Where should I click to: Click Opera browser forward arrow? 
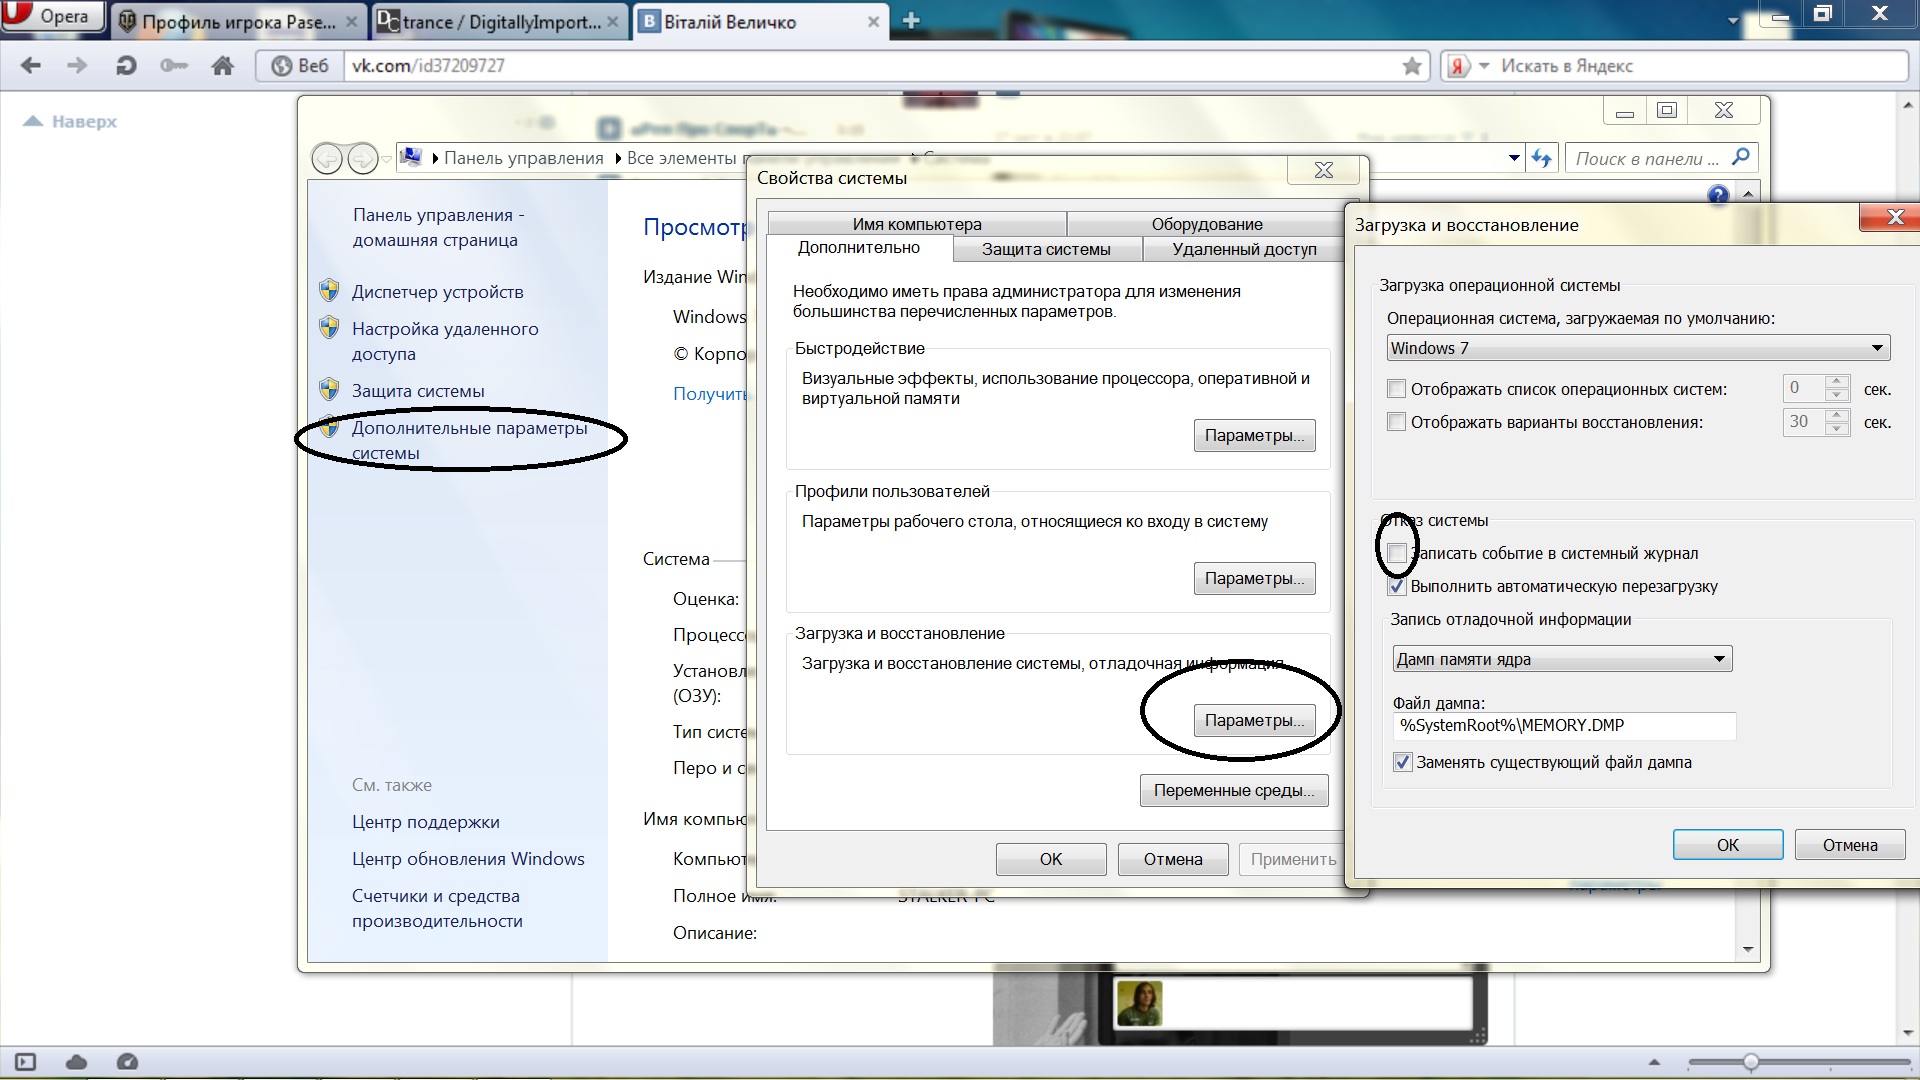pyautogui.click(x=77, y=66)
